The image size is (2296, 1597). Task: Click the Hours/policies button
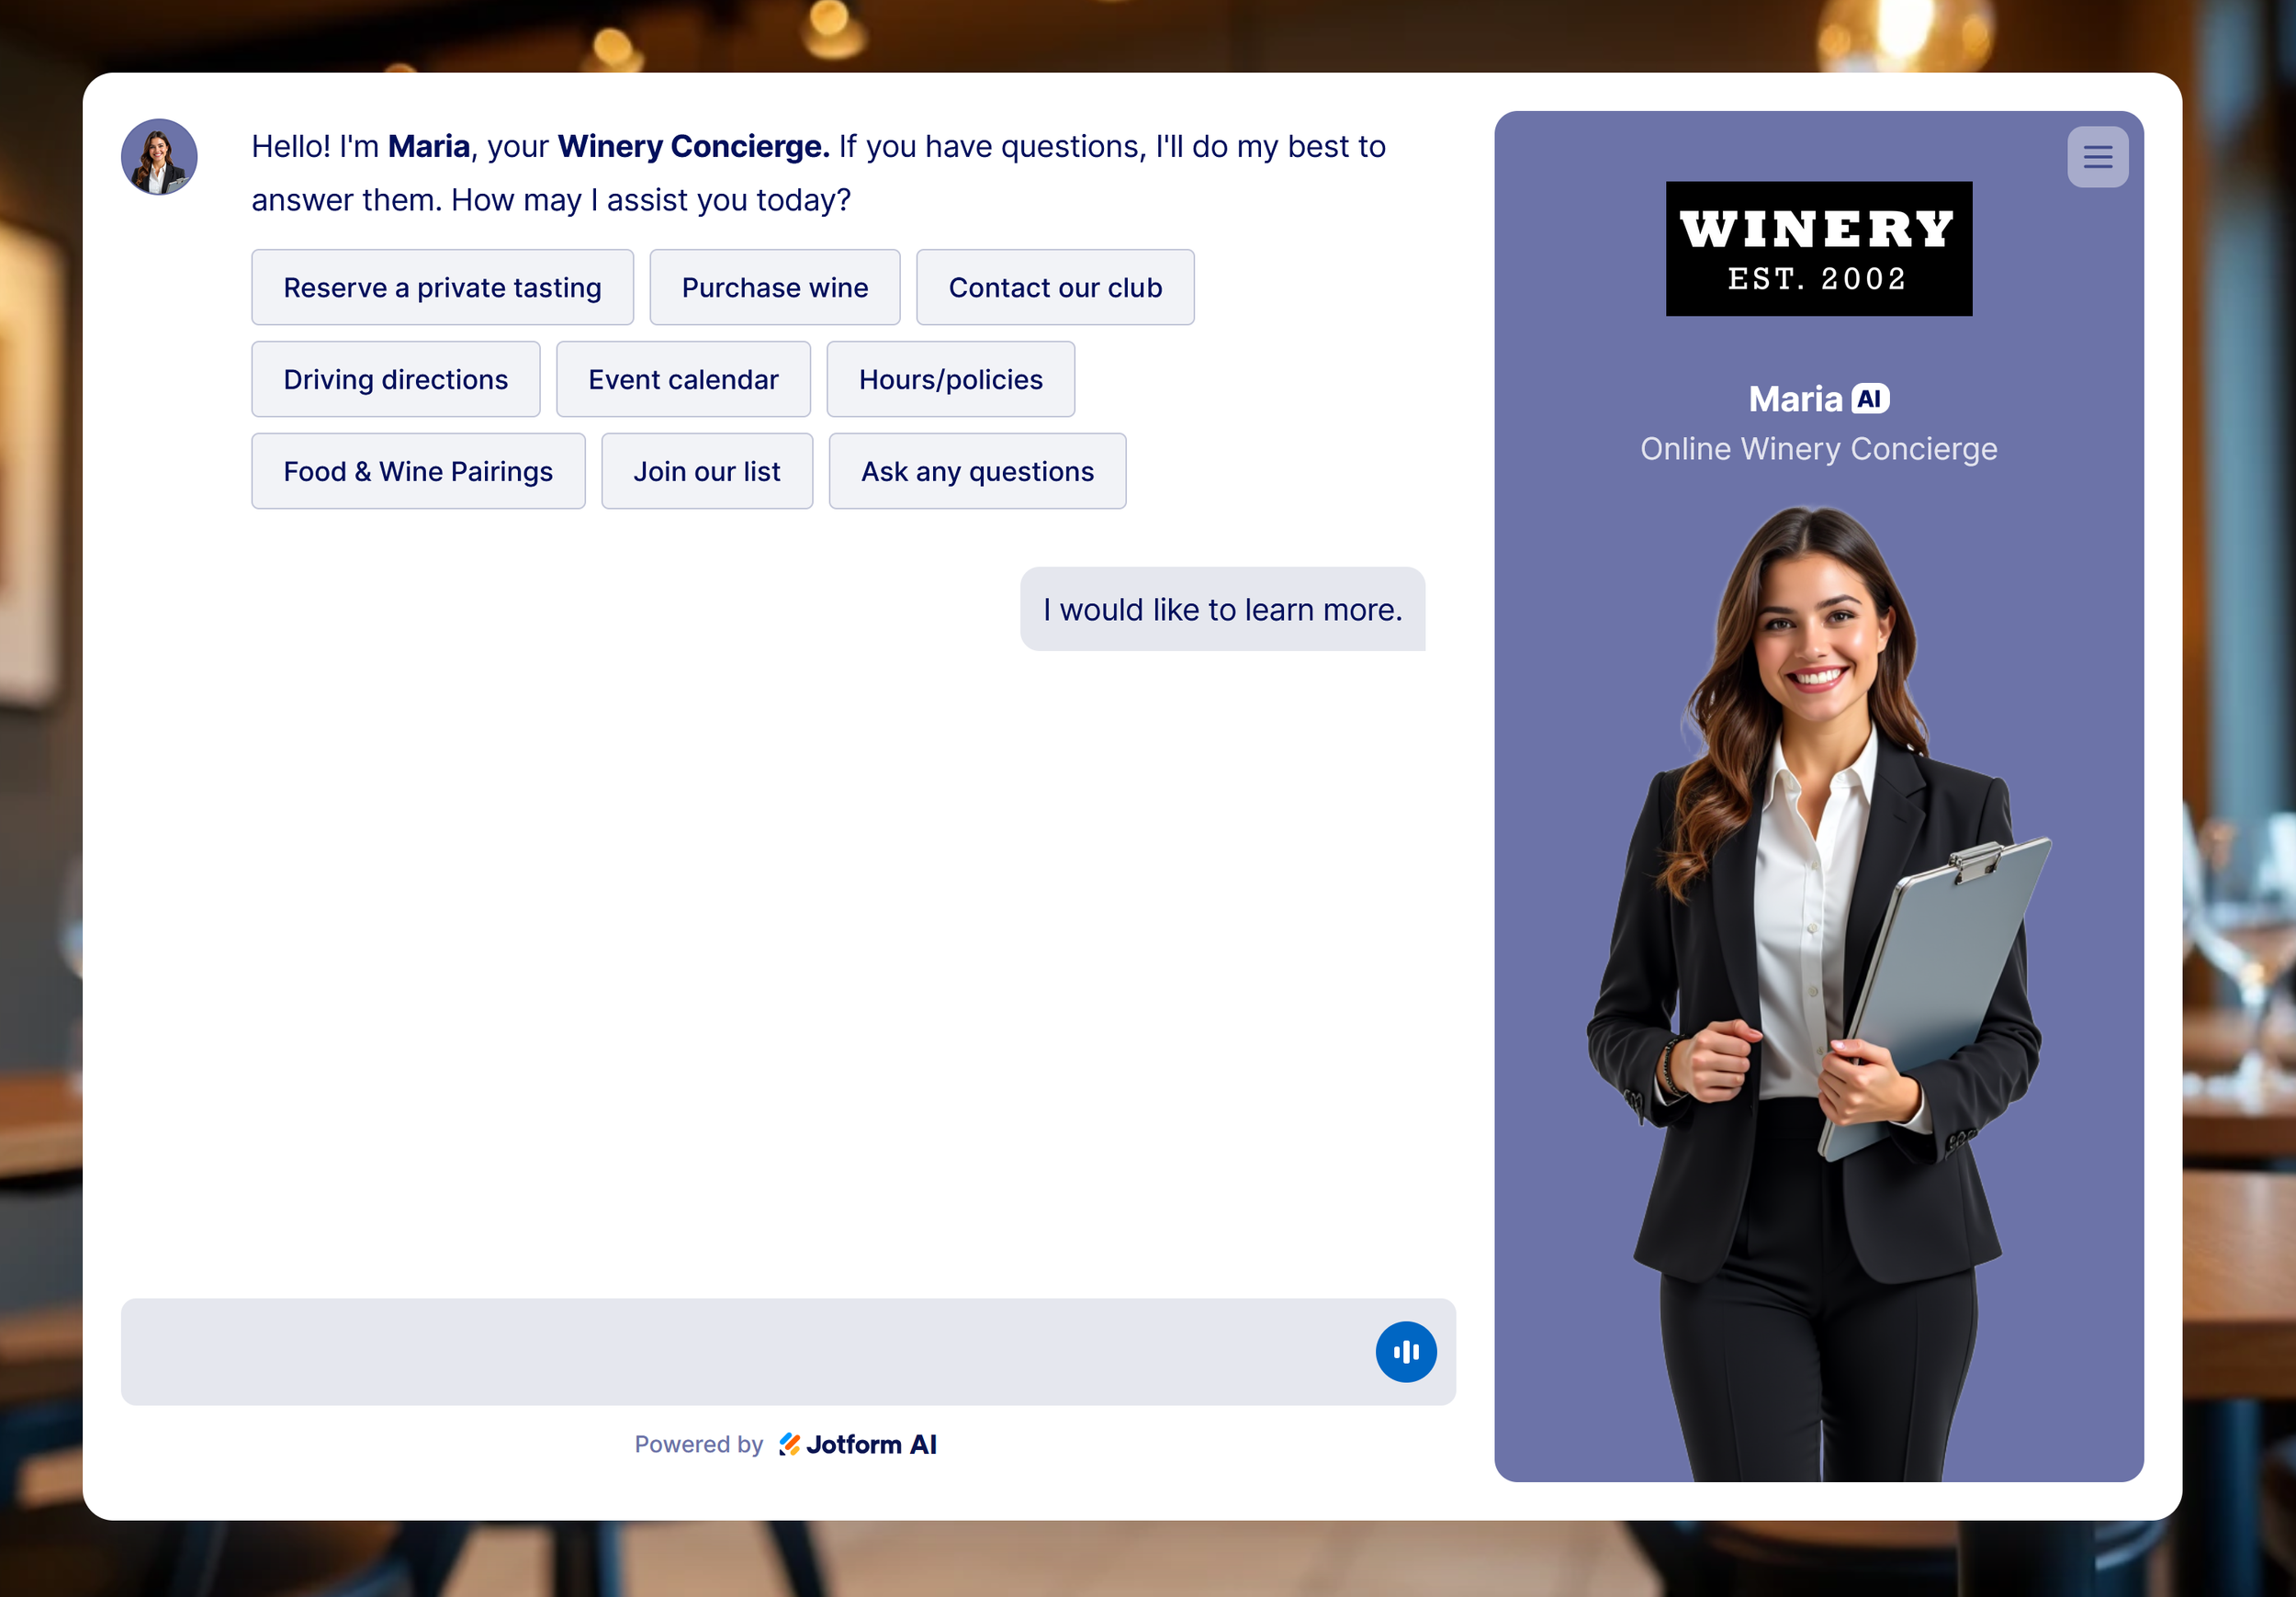click(x=950, y=380)
